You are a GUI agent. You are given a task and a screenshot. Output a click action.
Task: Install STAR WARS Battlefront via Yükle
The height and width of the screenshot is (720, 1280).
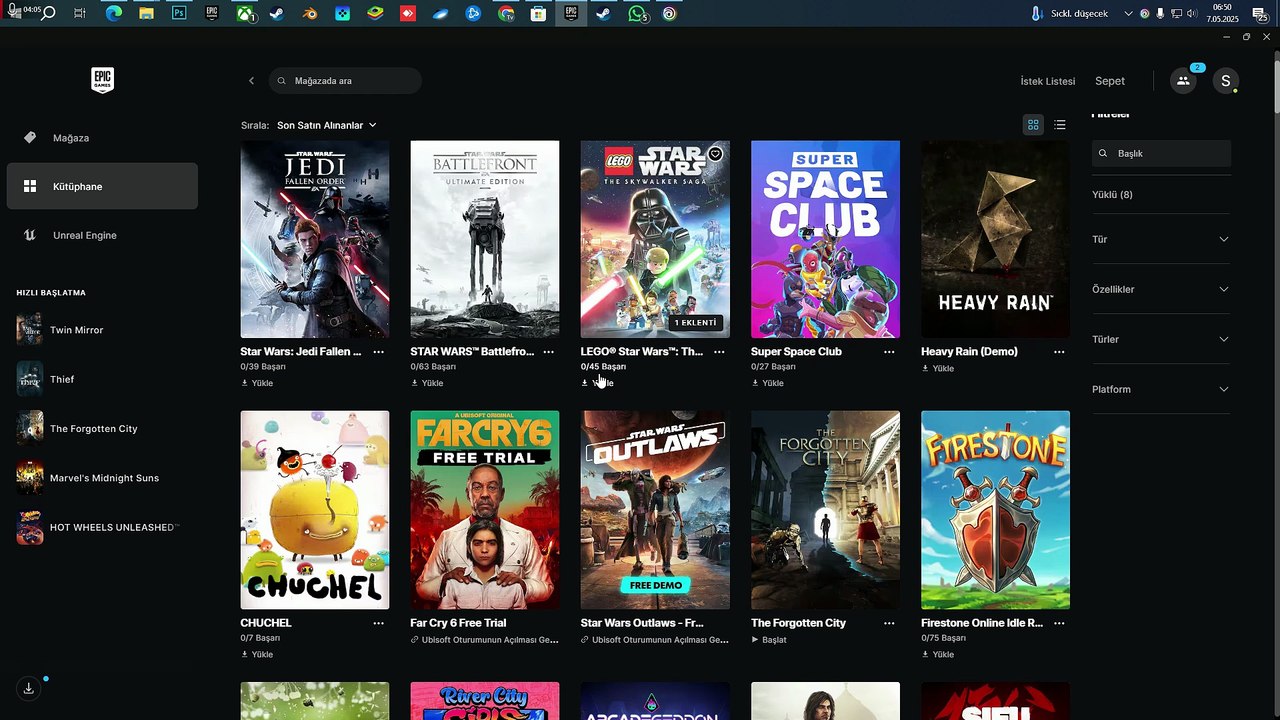click(x=427, y=383)
